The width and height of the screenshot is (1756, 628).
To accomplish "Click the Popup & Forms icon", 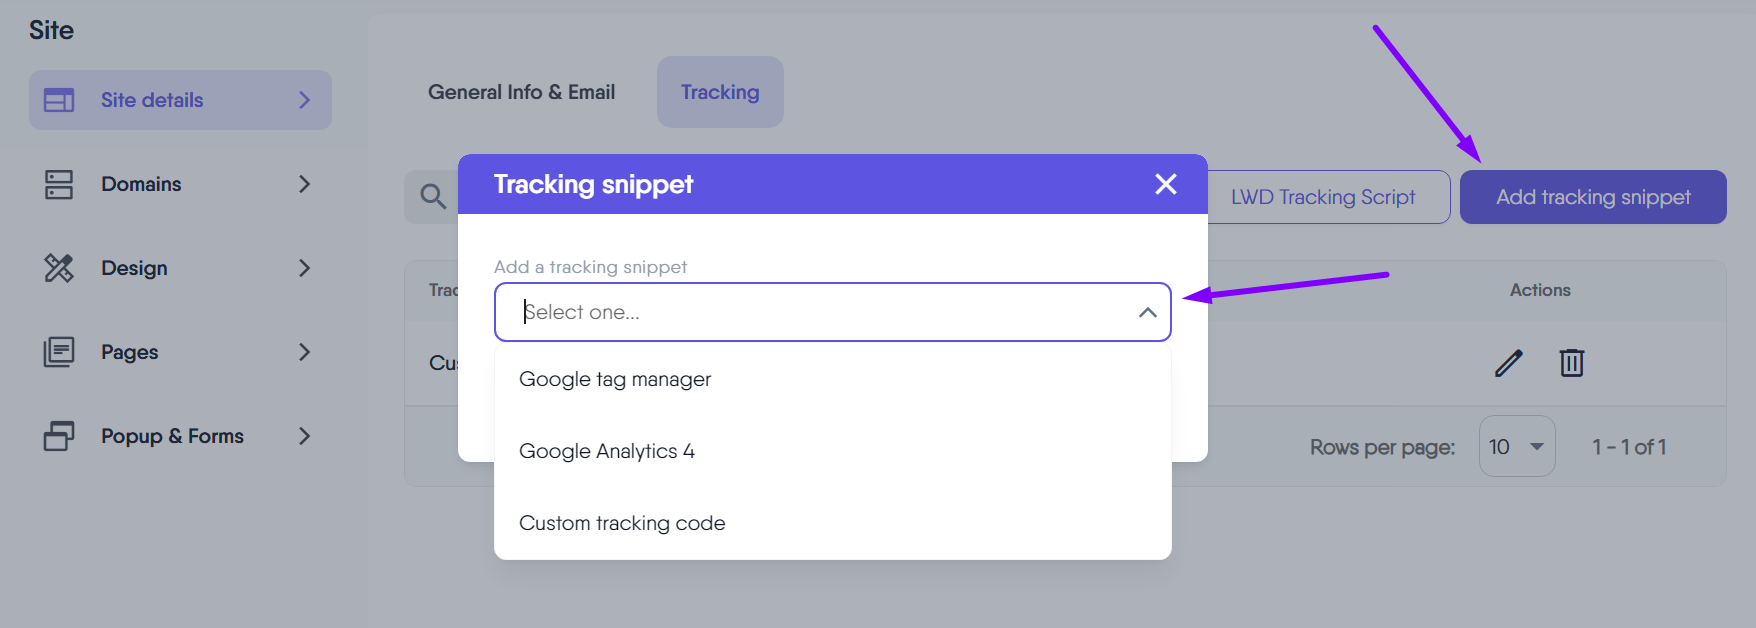I will (x=59, y=436).
